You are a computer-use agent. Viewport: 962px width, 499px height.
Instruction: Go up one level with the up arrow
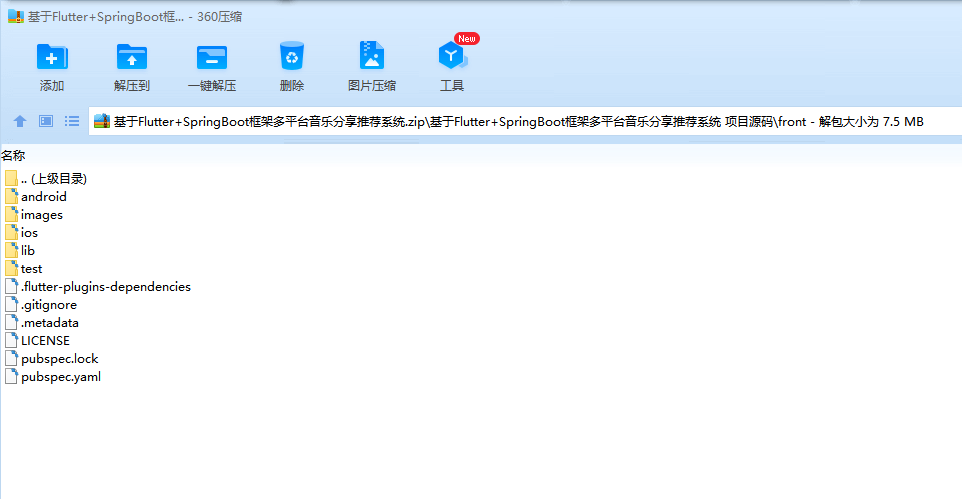(20, 121)
